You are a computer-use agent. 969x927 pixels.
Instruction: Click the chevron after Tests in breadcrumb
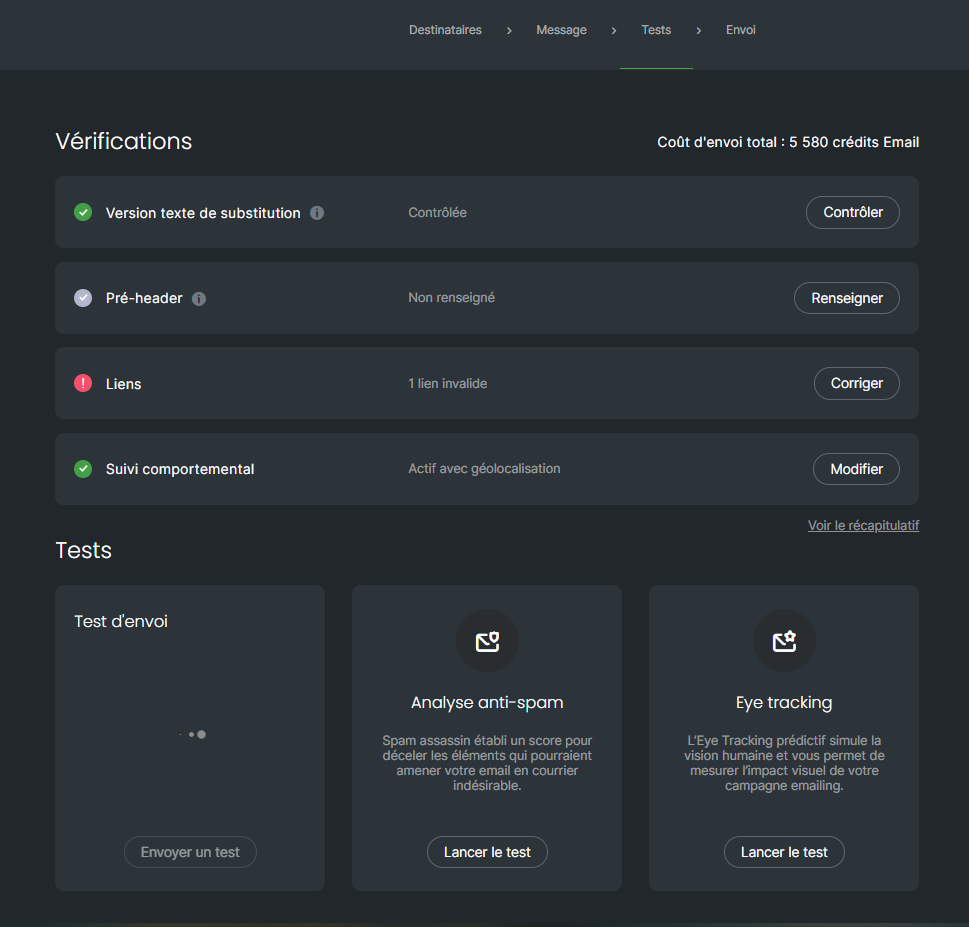[x=698, y=30]
